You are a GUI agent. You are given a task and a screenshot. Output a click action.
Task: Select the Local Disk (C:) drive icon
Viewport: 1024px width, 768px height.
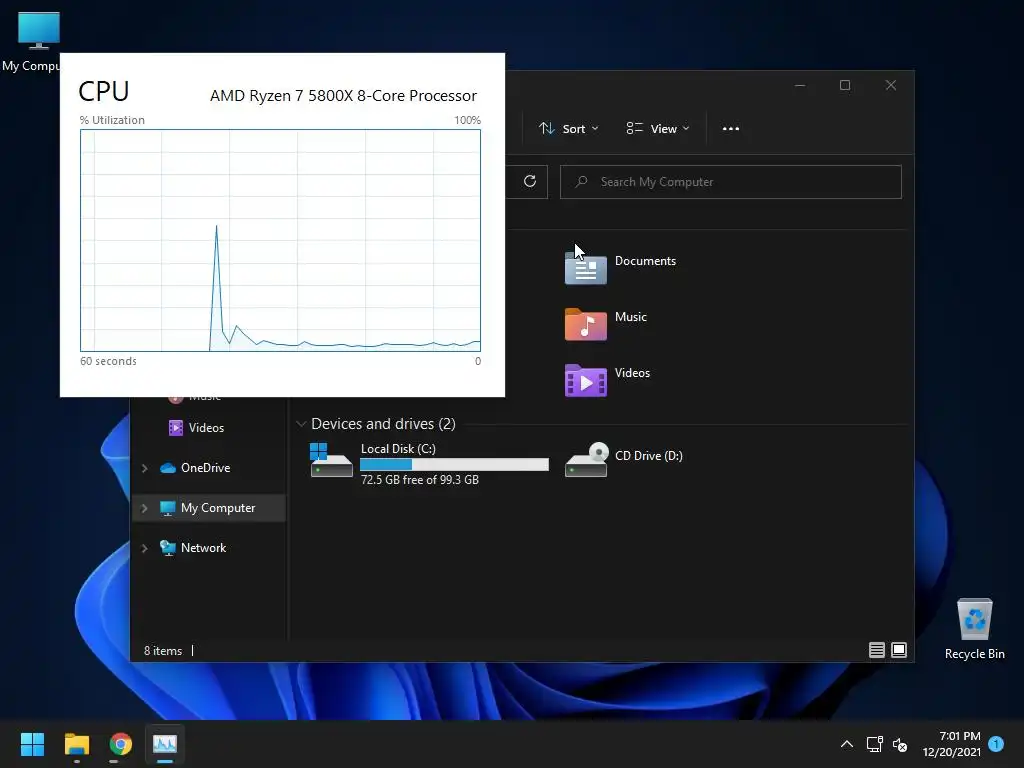[331, 460]
